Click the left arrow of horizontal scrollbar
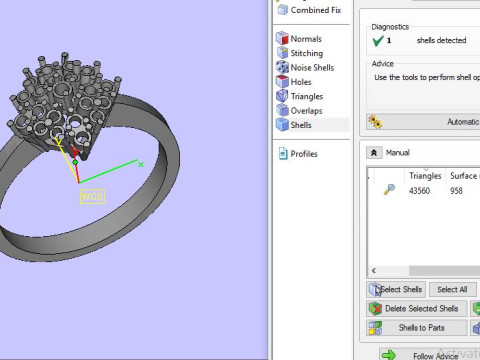Viewport: 480px width, 360px height. 374,270
